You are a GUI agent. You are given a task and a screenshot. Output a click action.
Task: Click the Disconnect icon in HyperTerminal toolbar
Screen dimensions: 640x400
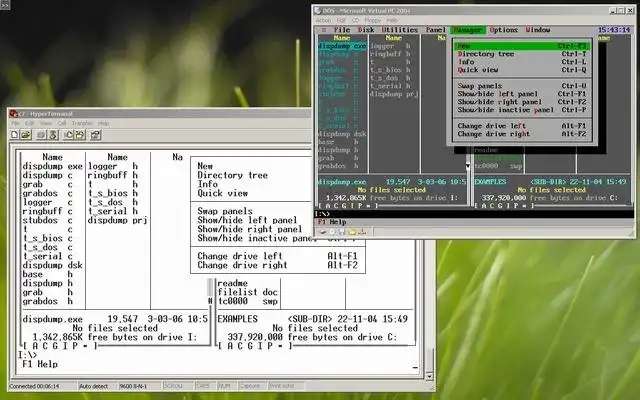tap(53, 135)
